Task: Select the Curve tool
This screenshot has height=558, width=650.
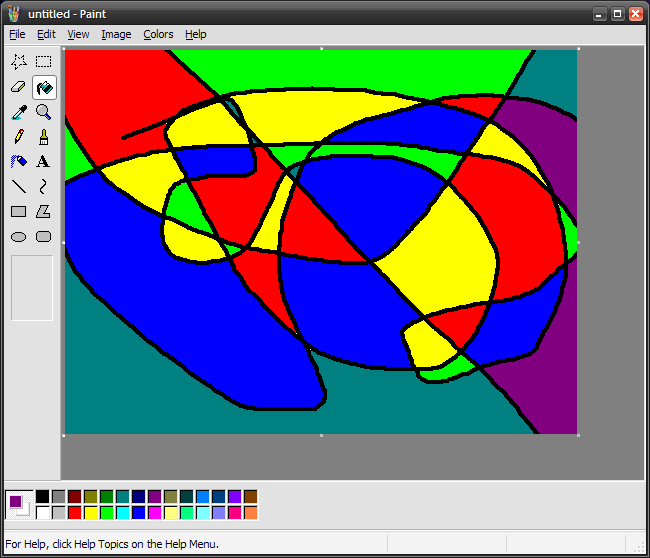Action: click(44, 187)
